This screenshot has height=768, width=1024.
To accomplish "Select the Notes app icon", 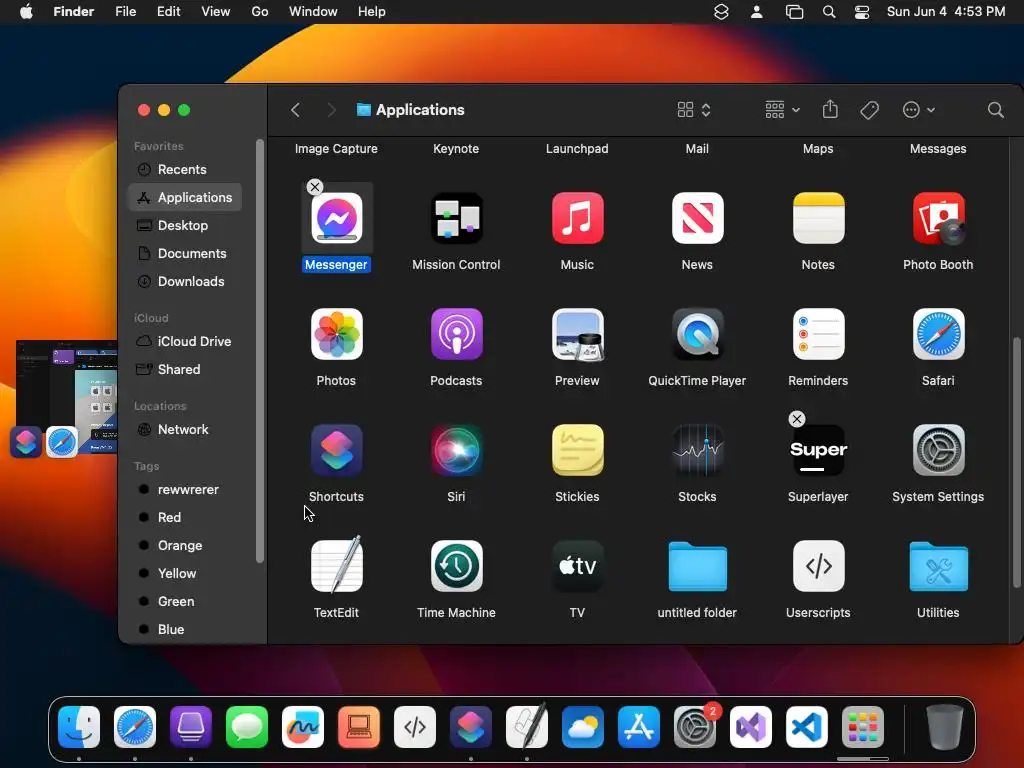I will pyautogui.click(x=818, y=218).
